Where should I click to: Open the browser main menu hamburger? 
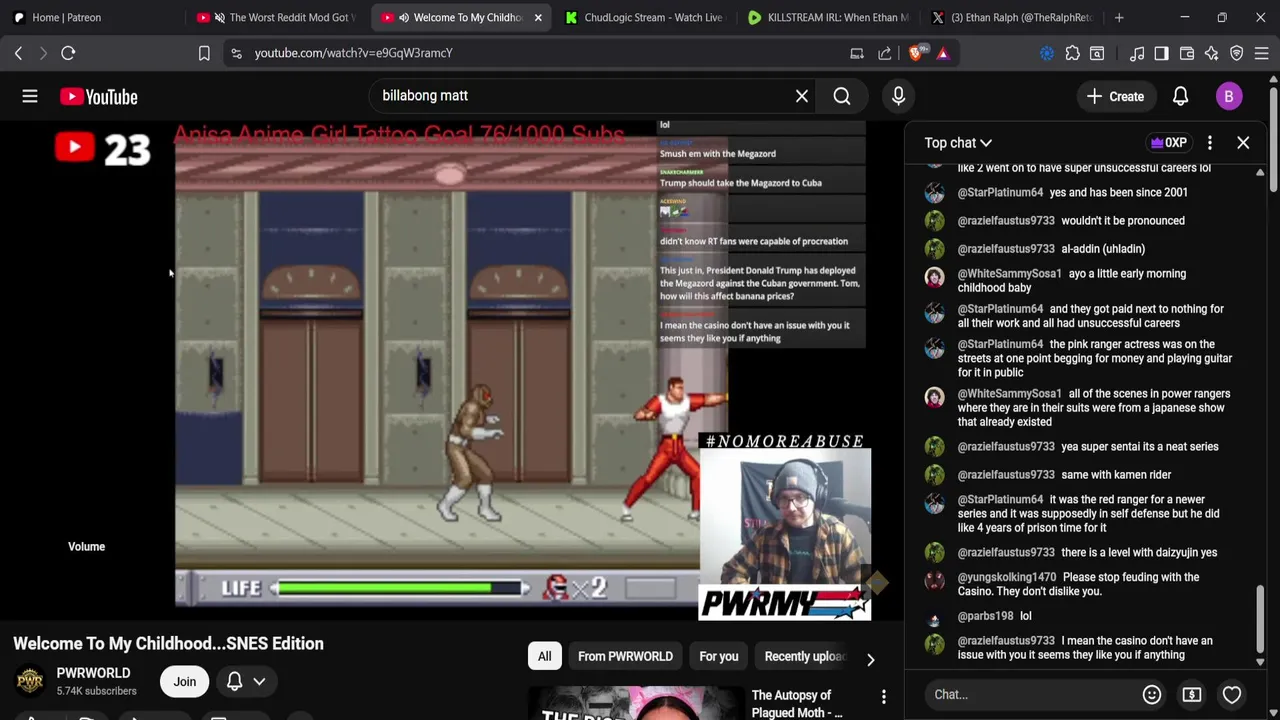(1262, 53)
